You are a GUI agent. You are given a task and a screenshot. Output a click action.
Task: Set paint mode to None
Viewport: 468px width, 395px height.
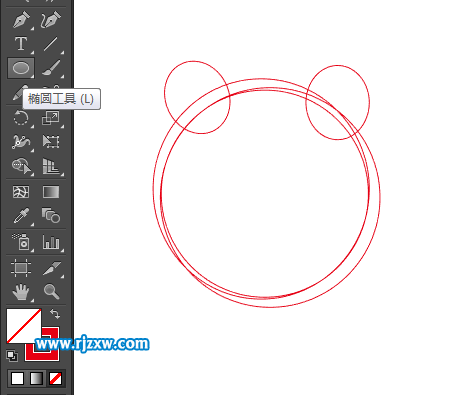tap(55, 378)
